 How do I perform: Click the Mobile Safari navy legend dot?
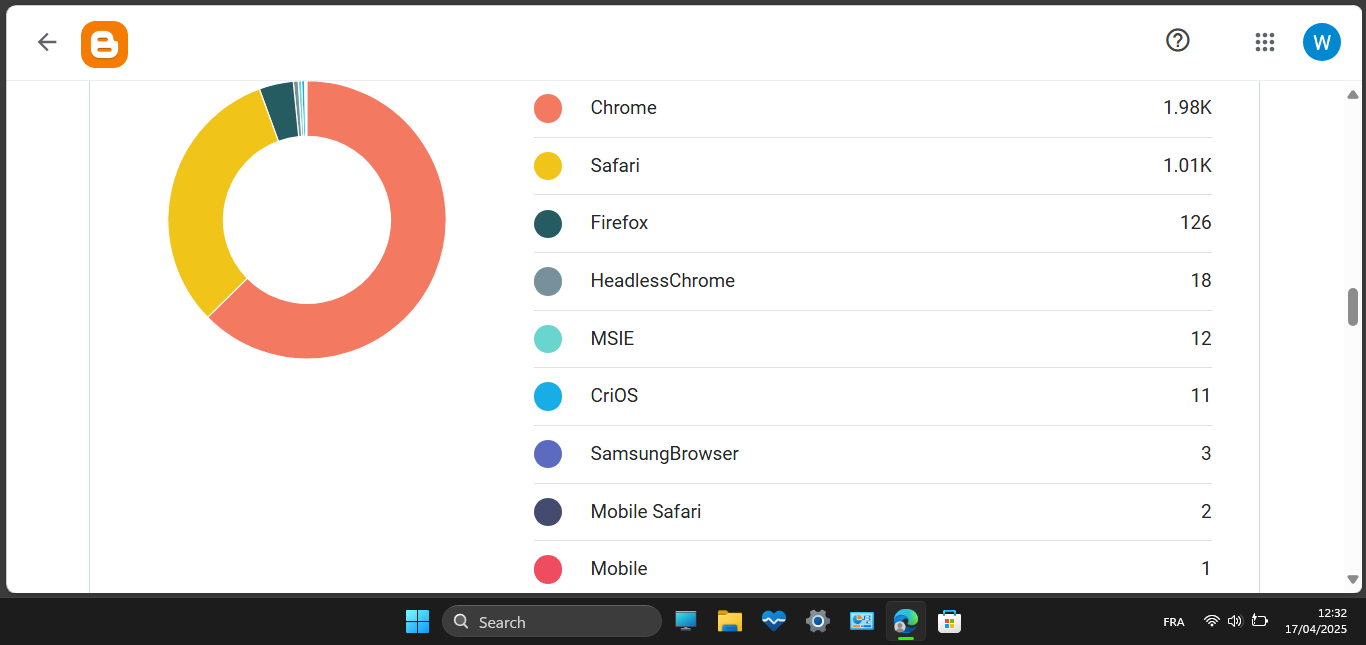[x=548, y=512]
